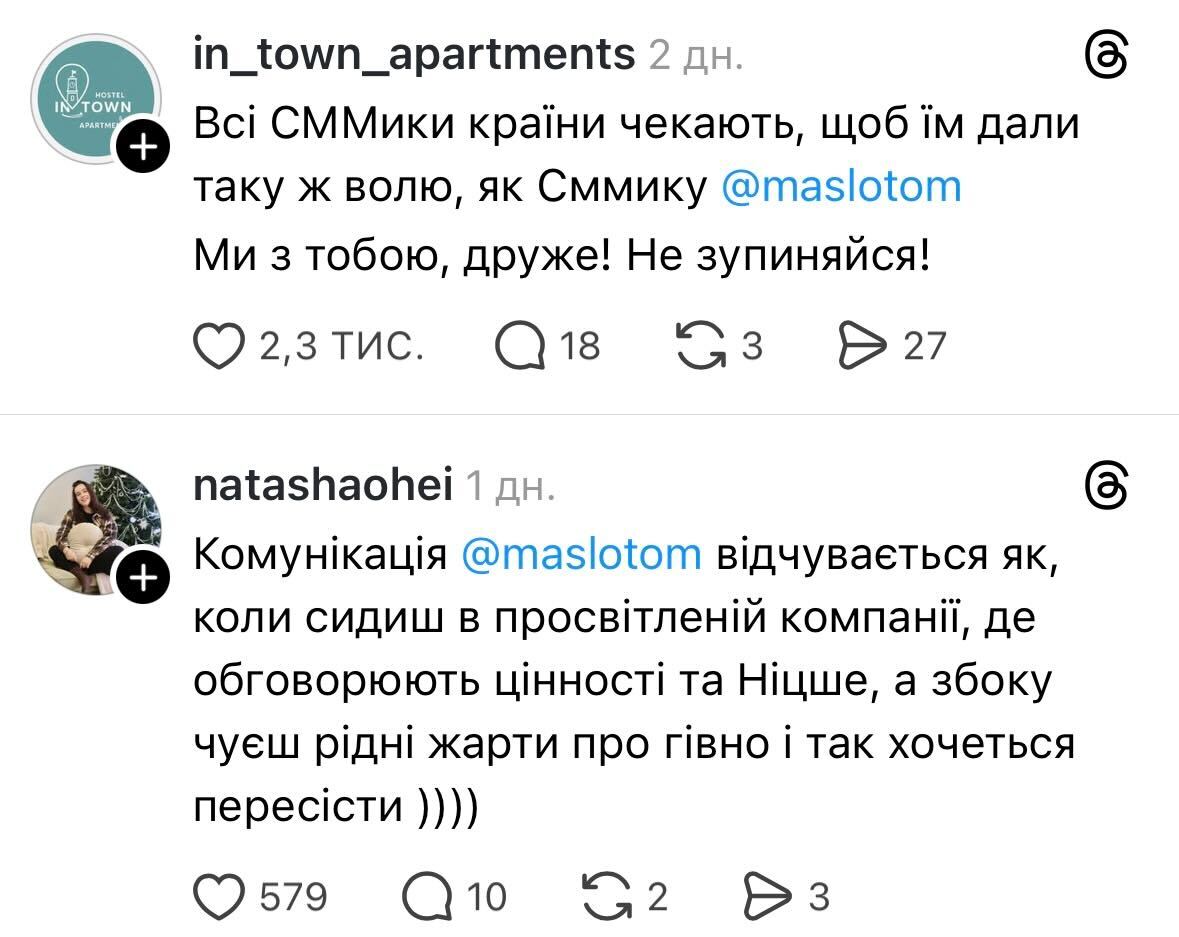Repost the in_town_apartments thread

[x=703, y=346]
